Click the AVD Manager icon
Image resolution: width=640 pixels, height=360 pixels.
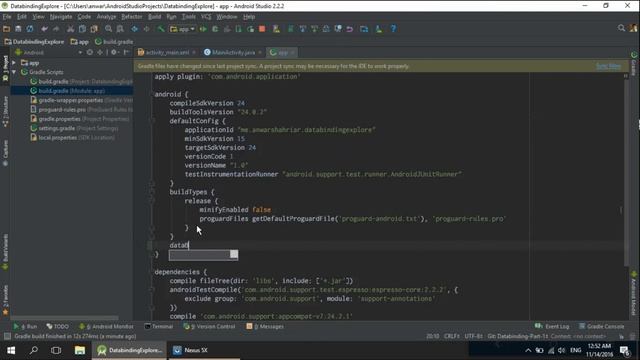(276, 29)
